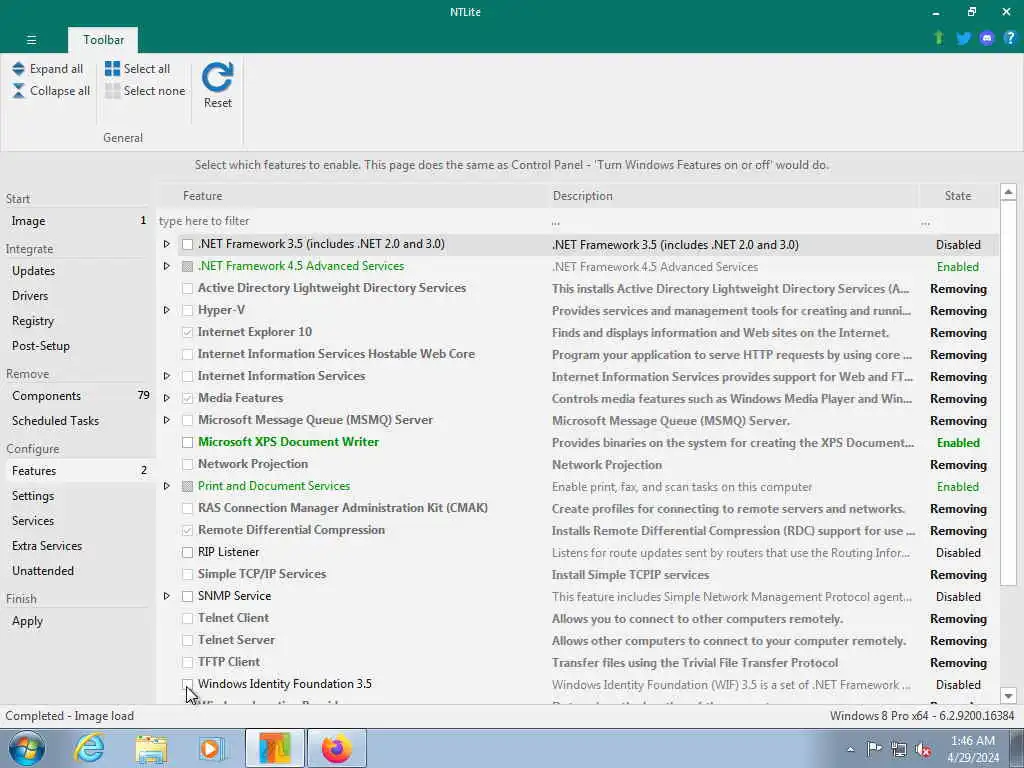This screenshot has width=1024, height=768.
Task: Switch to NTLite taskbar icon
Action: tap(275, 748)
